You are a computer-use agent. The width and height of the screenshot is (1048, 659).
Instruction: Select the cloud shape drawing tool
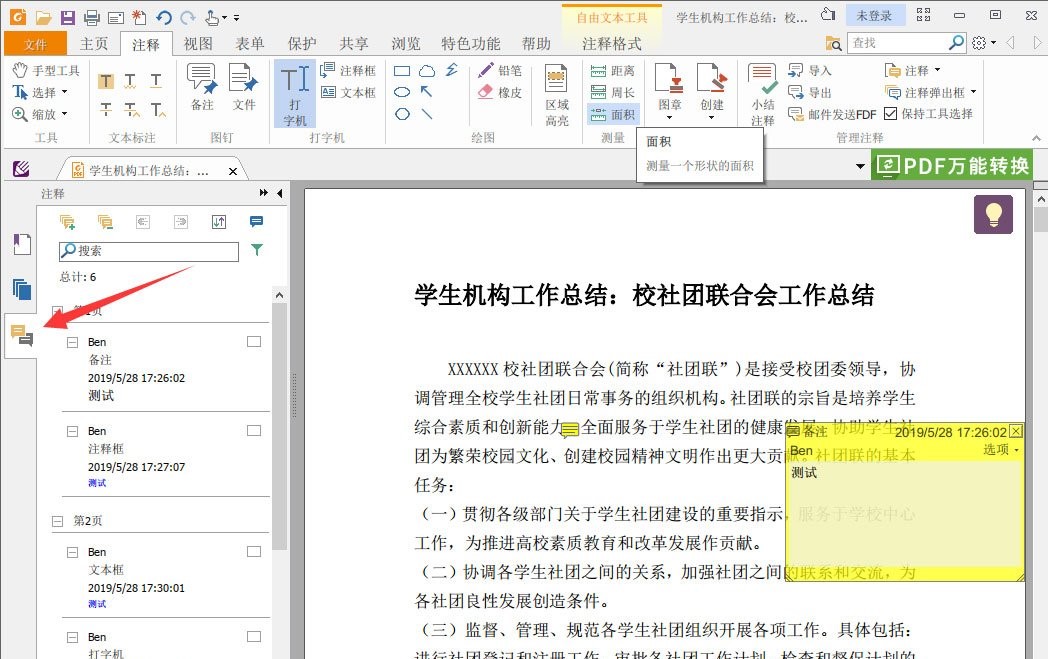click(x=427, y=70)
